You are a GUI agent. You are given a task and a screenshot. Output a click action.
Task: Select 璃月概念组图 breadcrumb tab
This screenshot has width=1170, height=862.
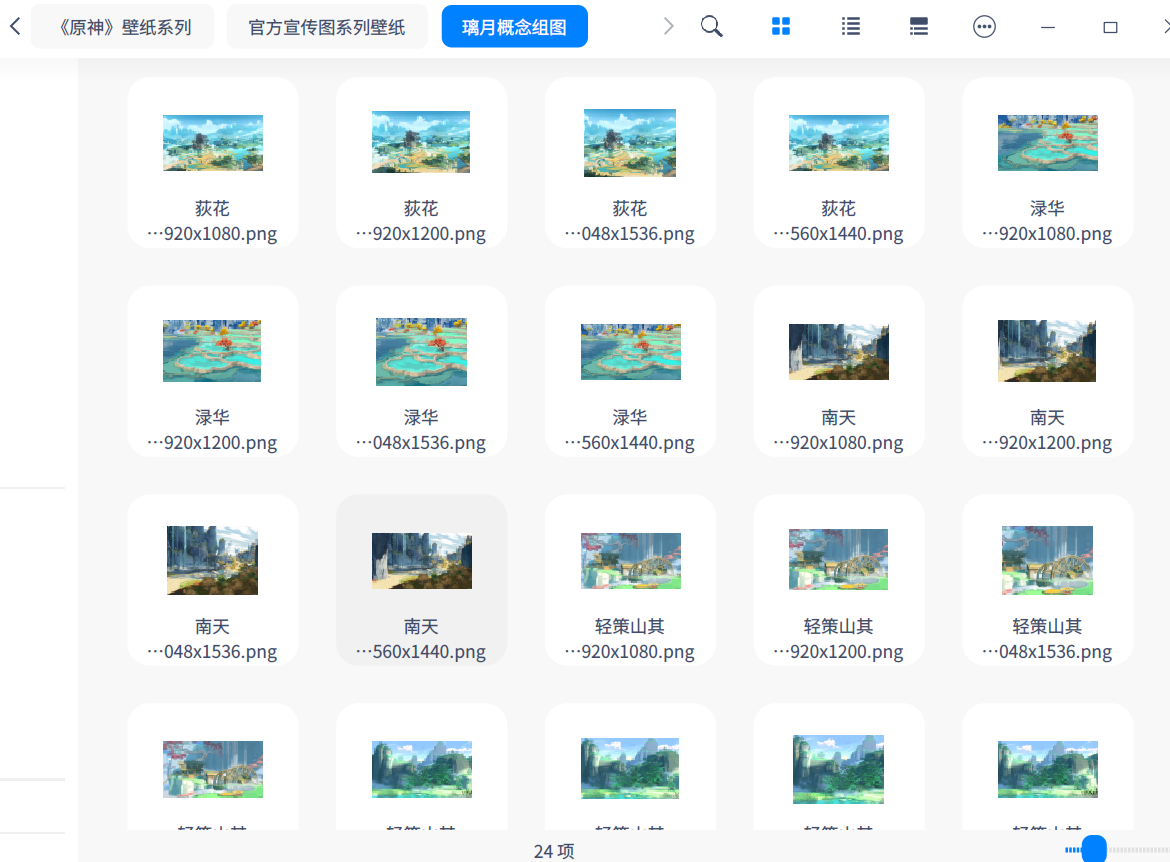pos(514,27)
